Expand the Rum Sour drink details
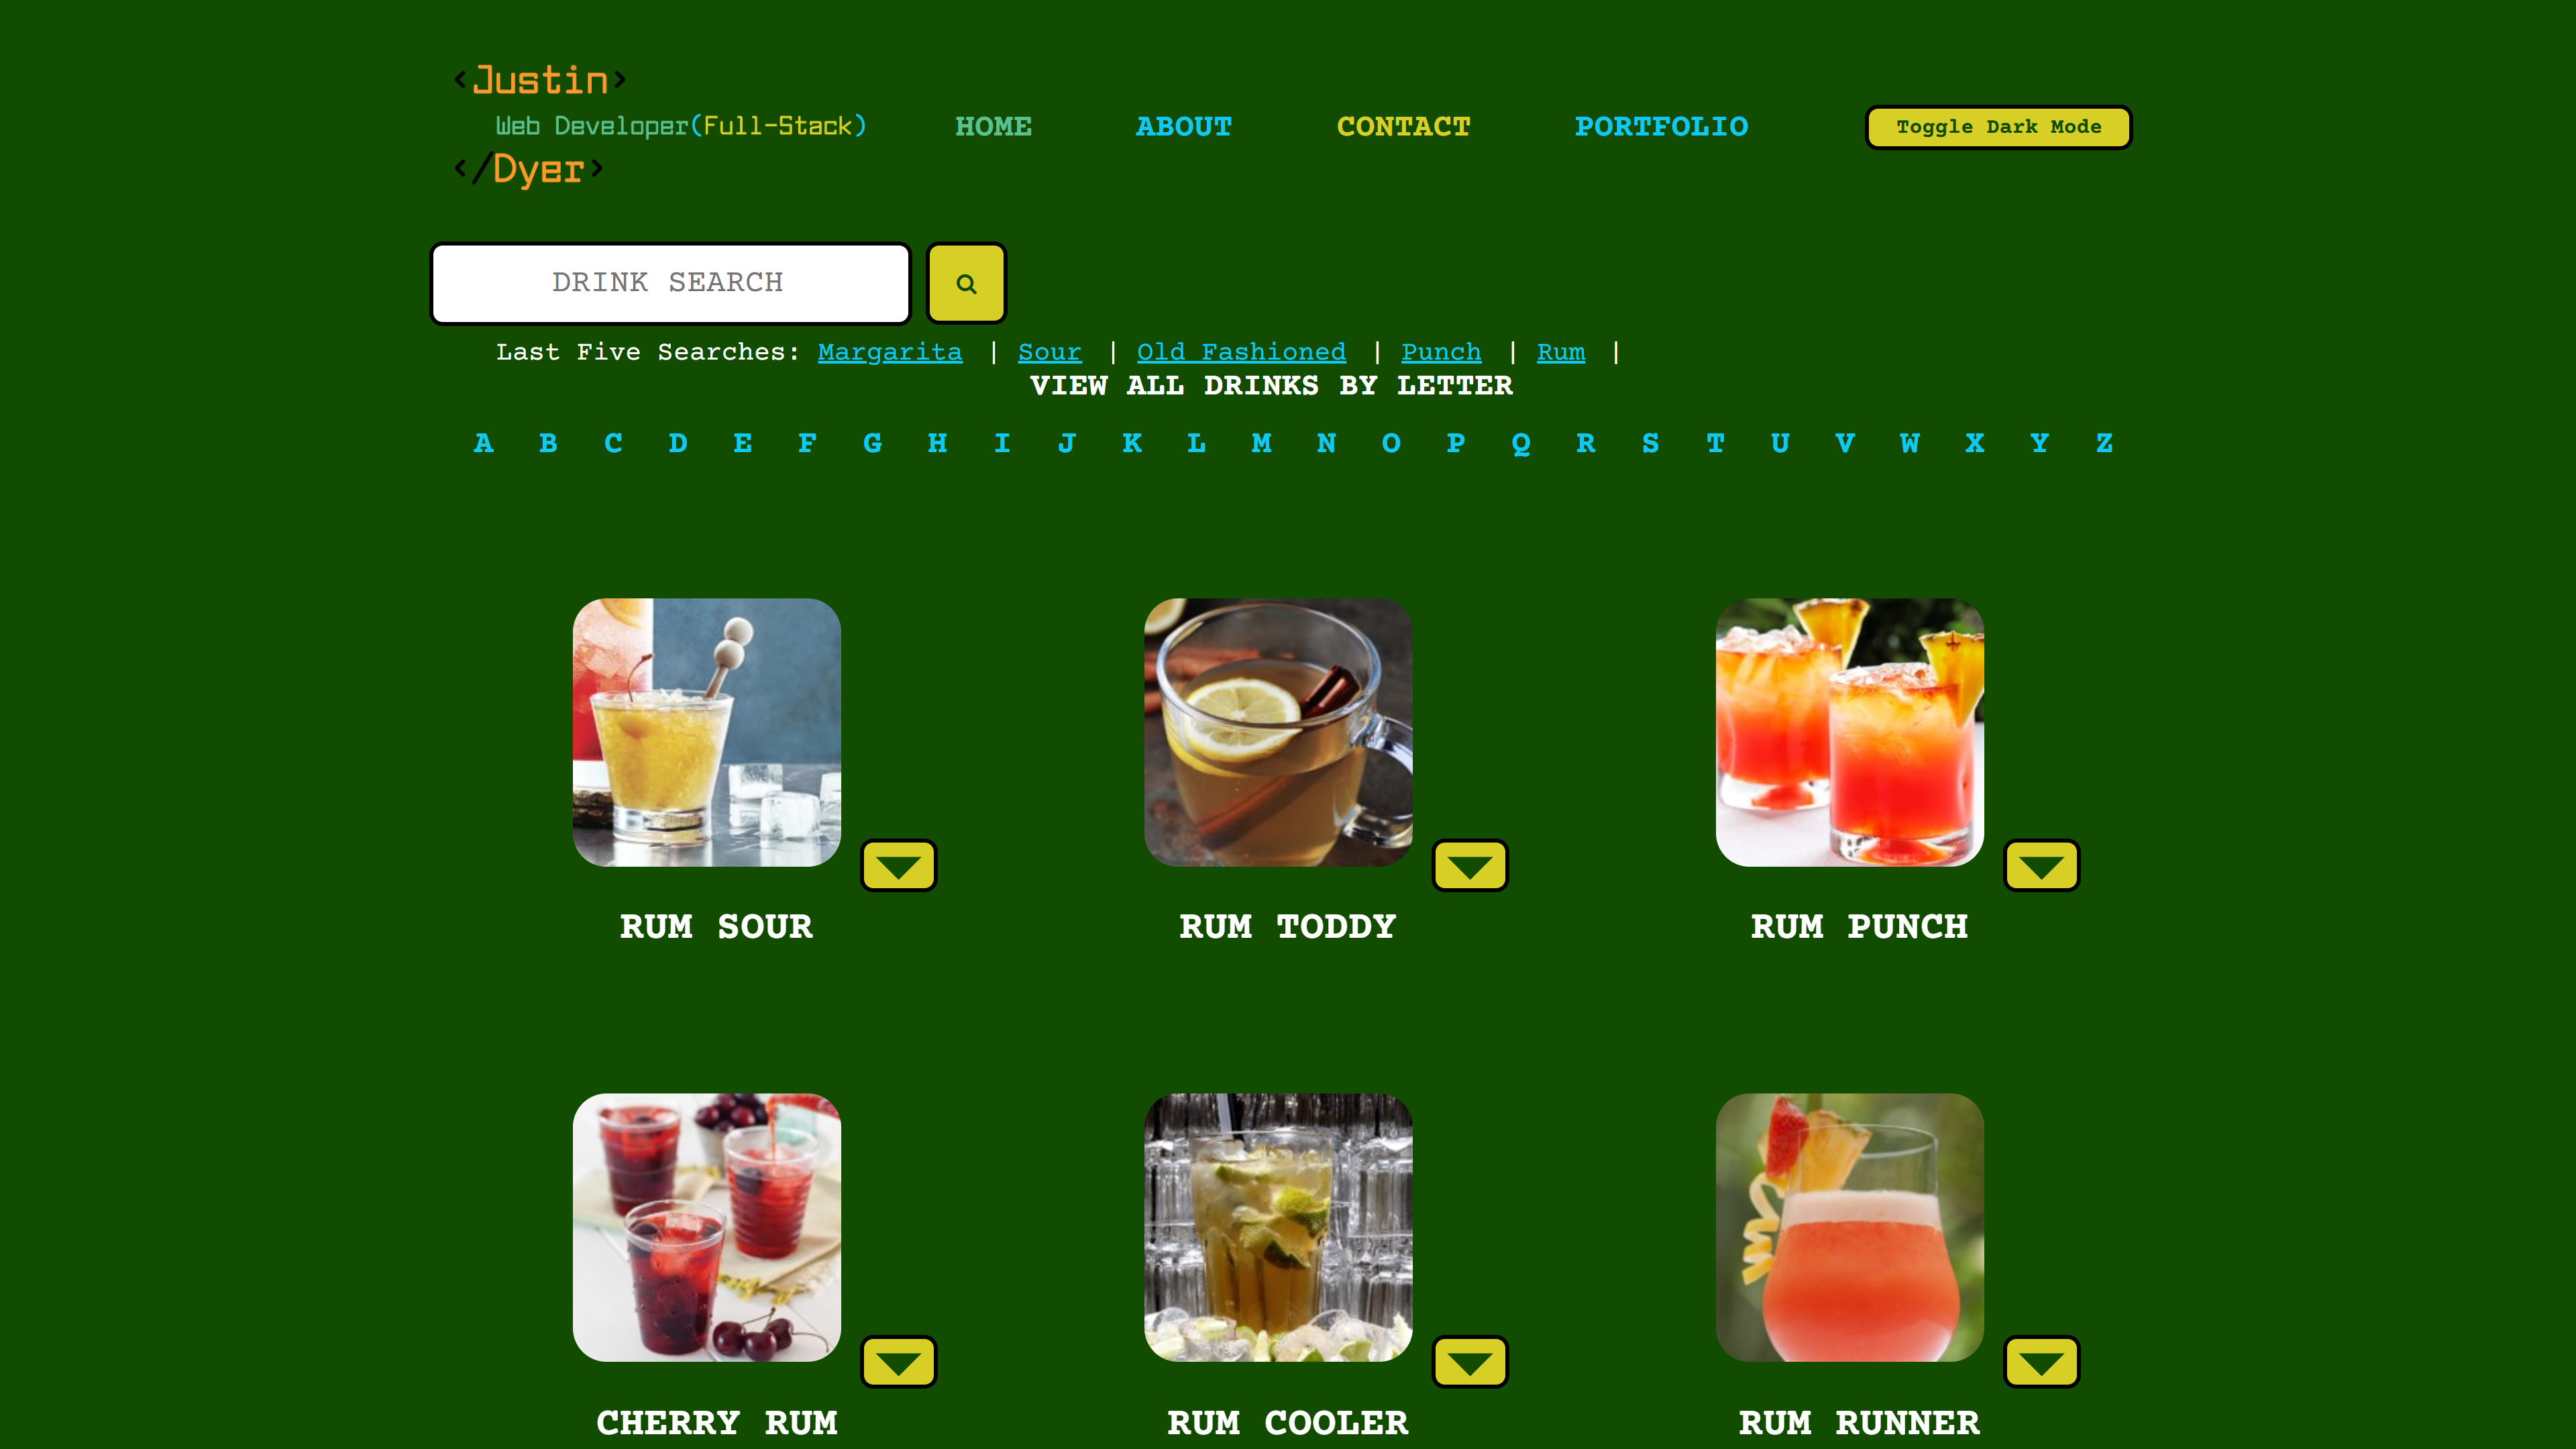This screenshot has width=2576, height=1449. [x=897, y=865]
